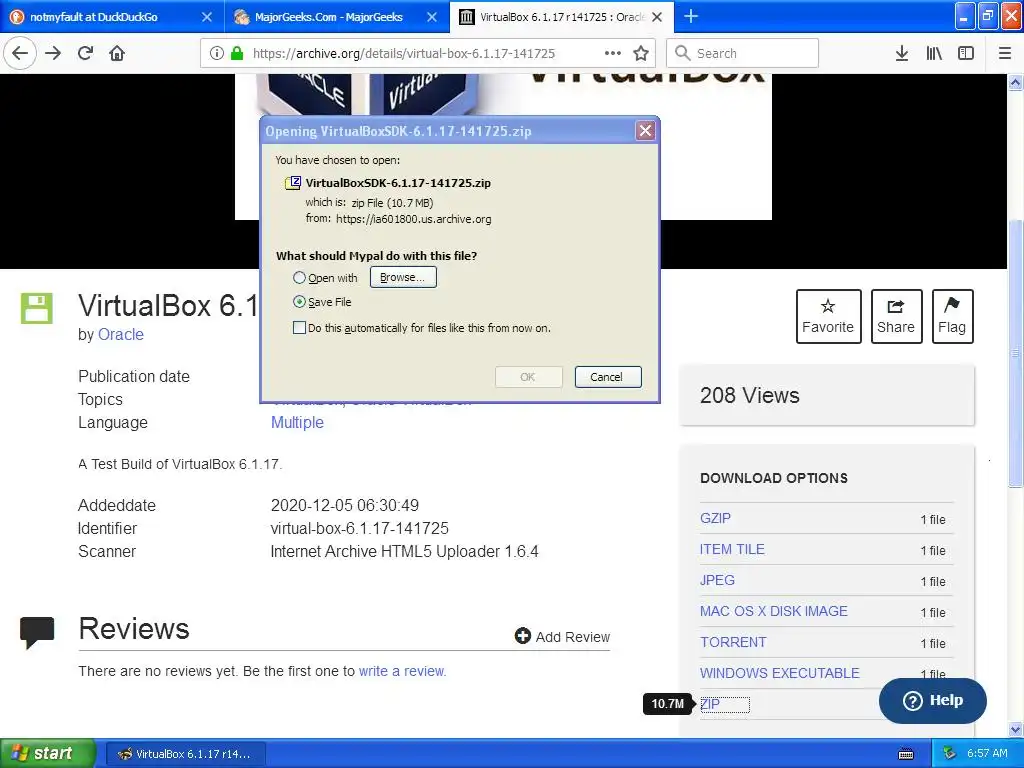Focus the browser Search box

click(743, 53)
